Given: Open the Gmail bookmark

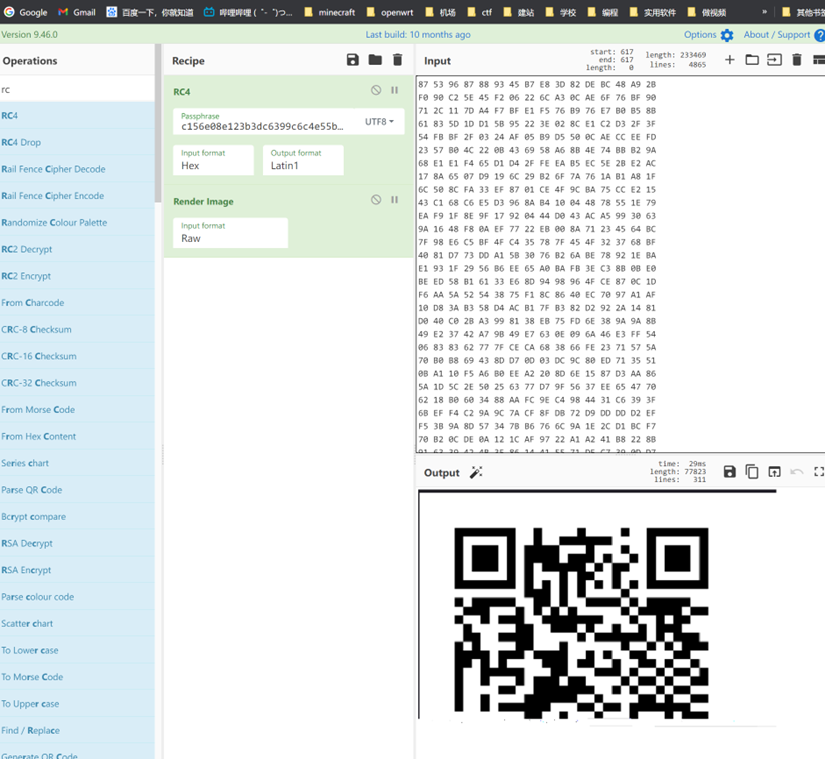Looking at the screenshot, I should tap(77, 12).
